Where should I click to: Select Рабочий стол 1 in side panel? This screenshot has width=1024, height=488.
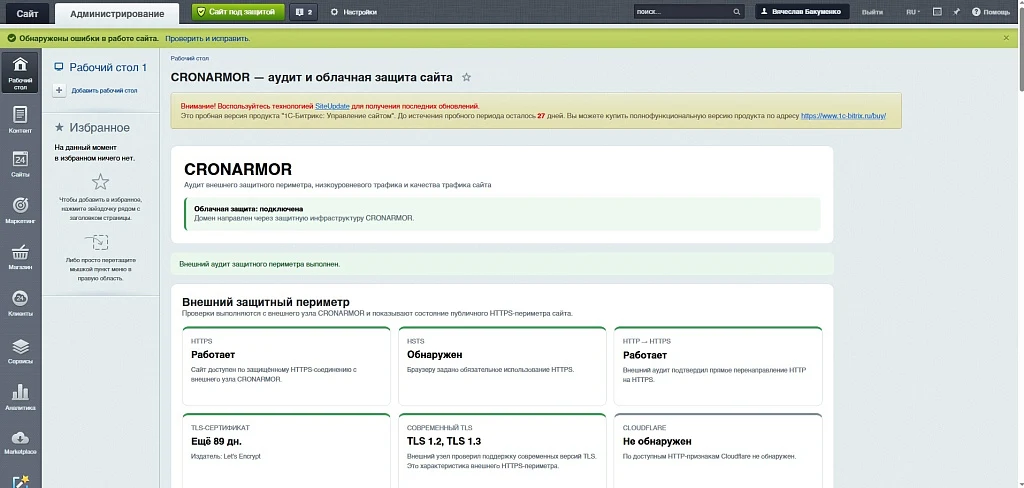(101, 67)
